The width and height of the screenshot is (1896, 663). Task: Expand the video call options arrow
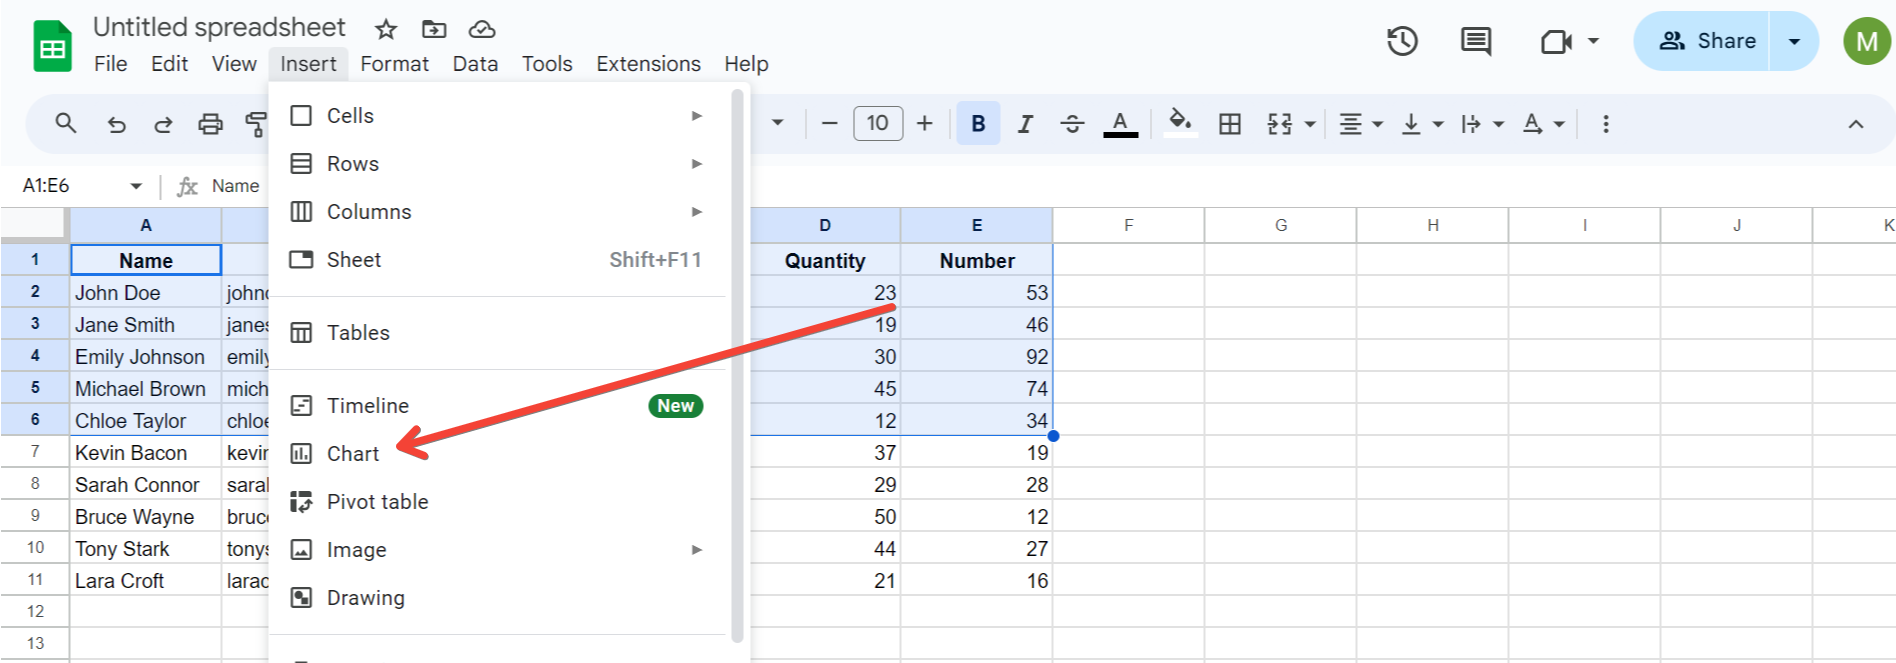pos(1593,41)
